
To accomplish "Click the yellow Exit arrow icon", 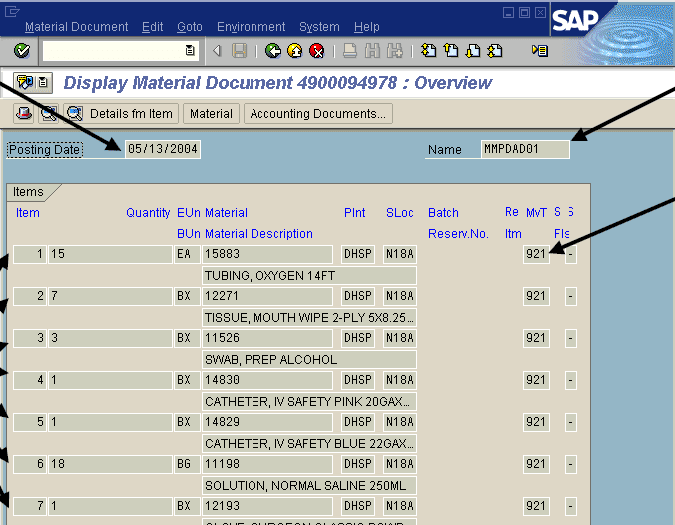I will pos(295,51).
